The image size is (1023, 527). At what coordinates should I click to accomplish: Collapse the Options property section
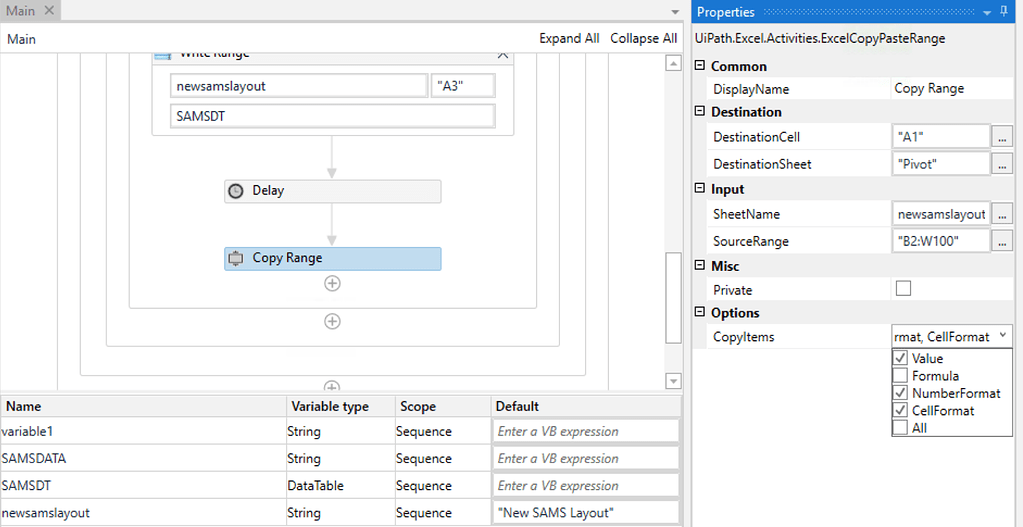coord(700,312)
